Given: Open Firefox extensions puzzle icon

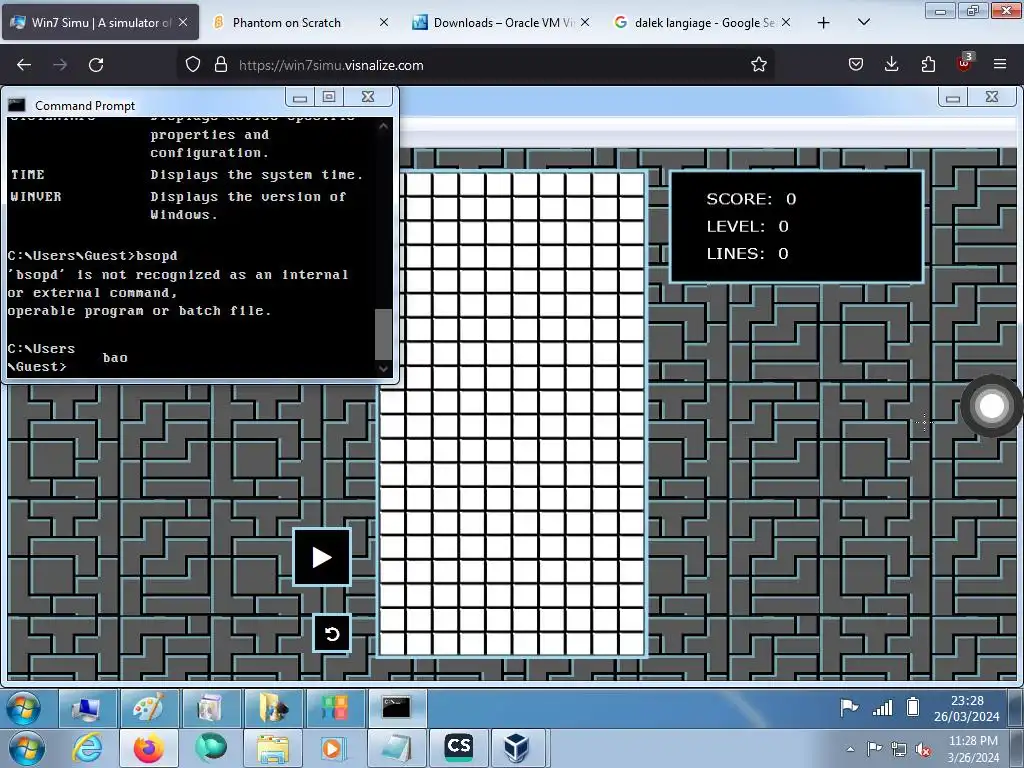Looking at the screenshot, I should [x=928, y=65].
